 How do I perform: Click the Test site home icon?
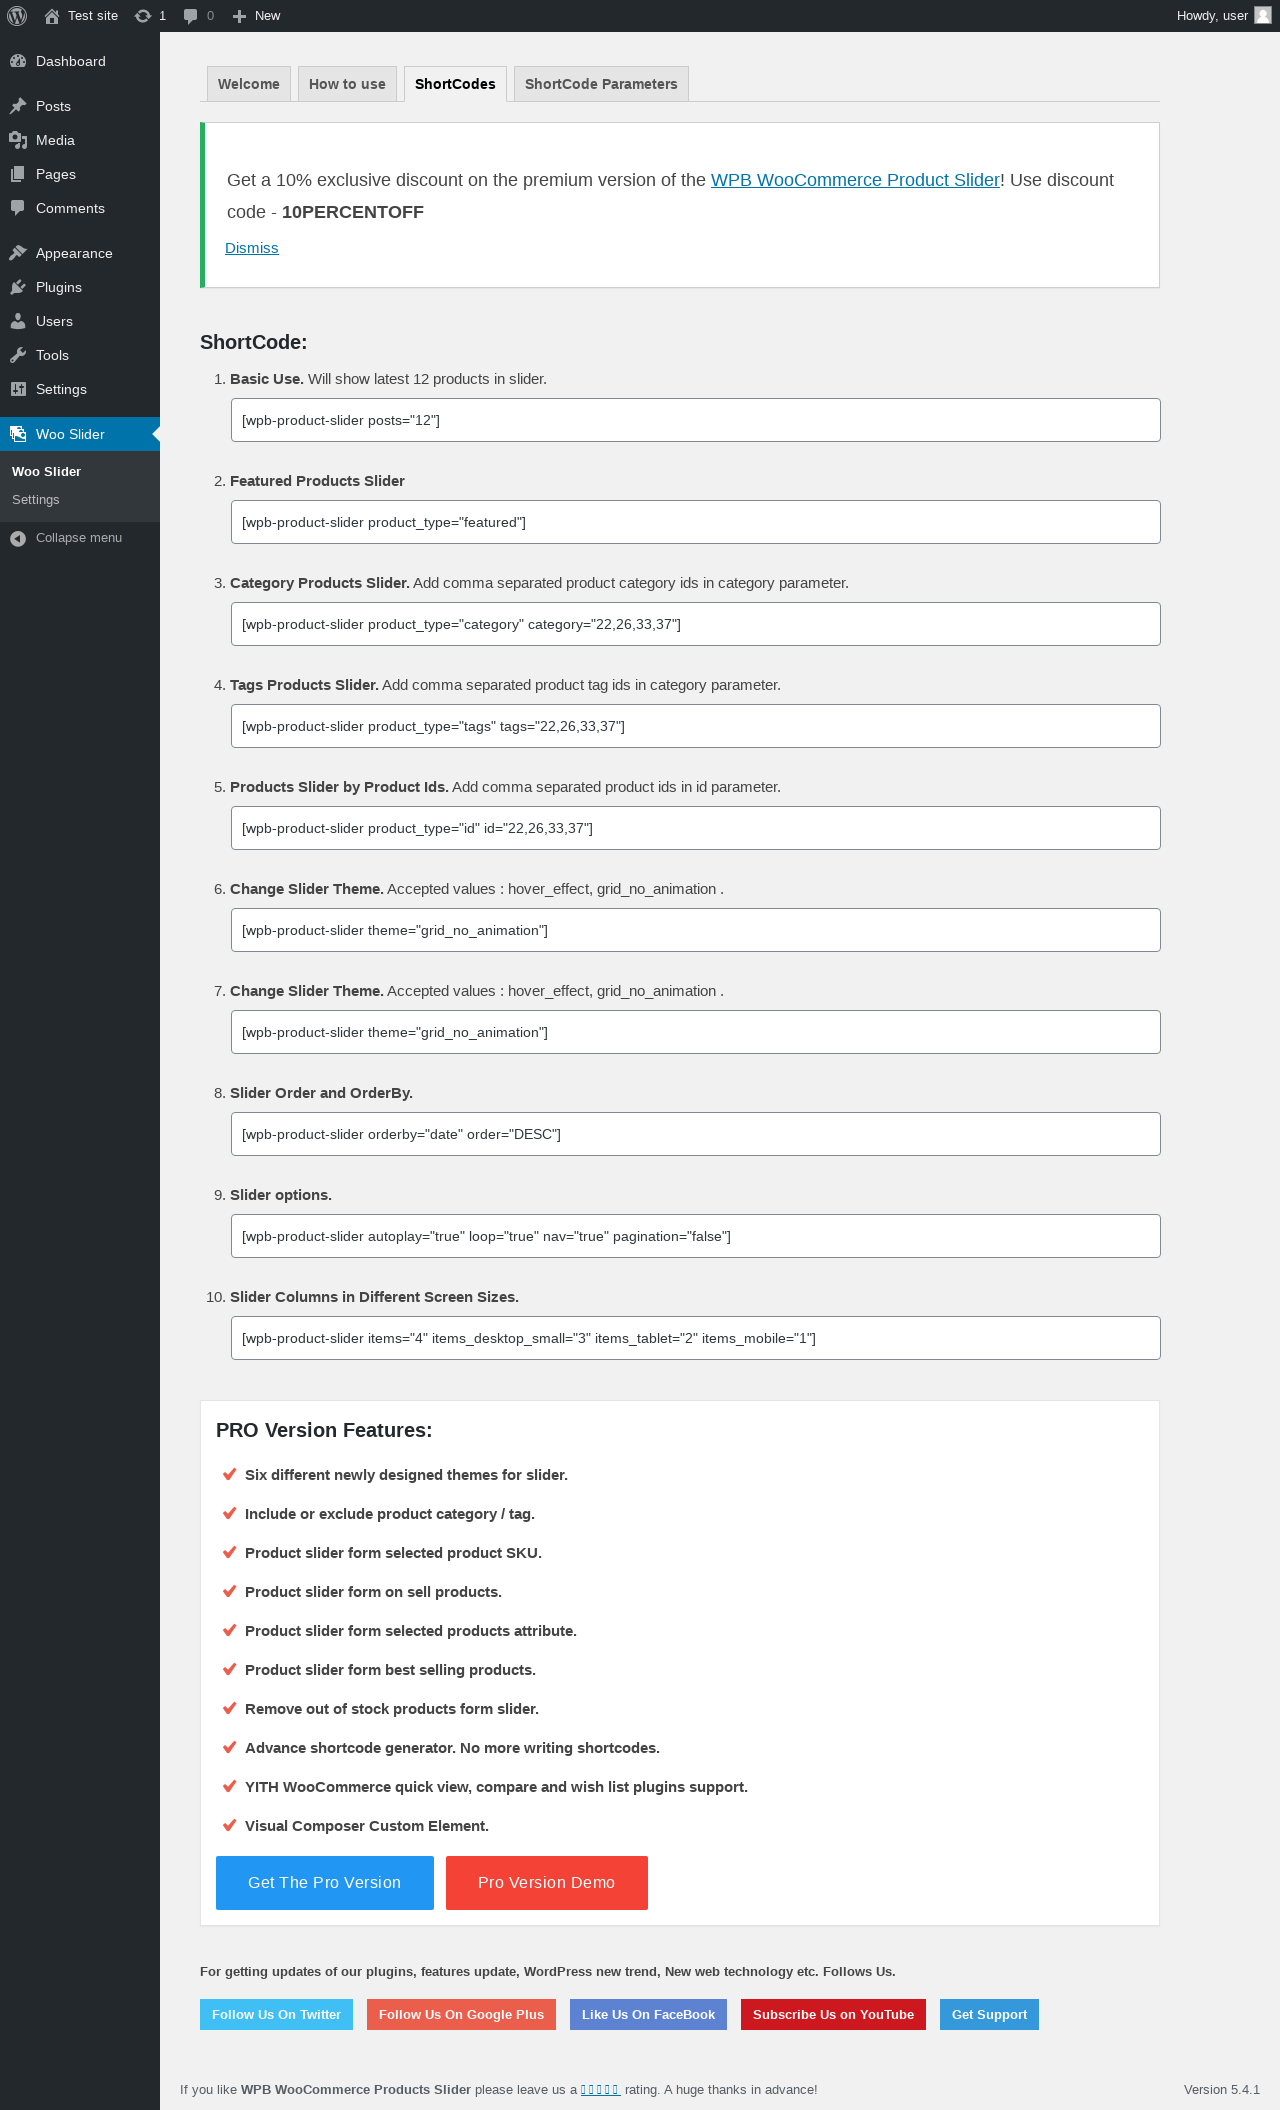pos(52,16)
